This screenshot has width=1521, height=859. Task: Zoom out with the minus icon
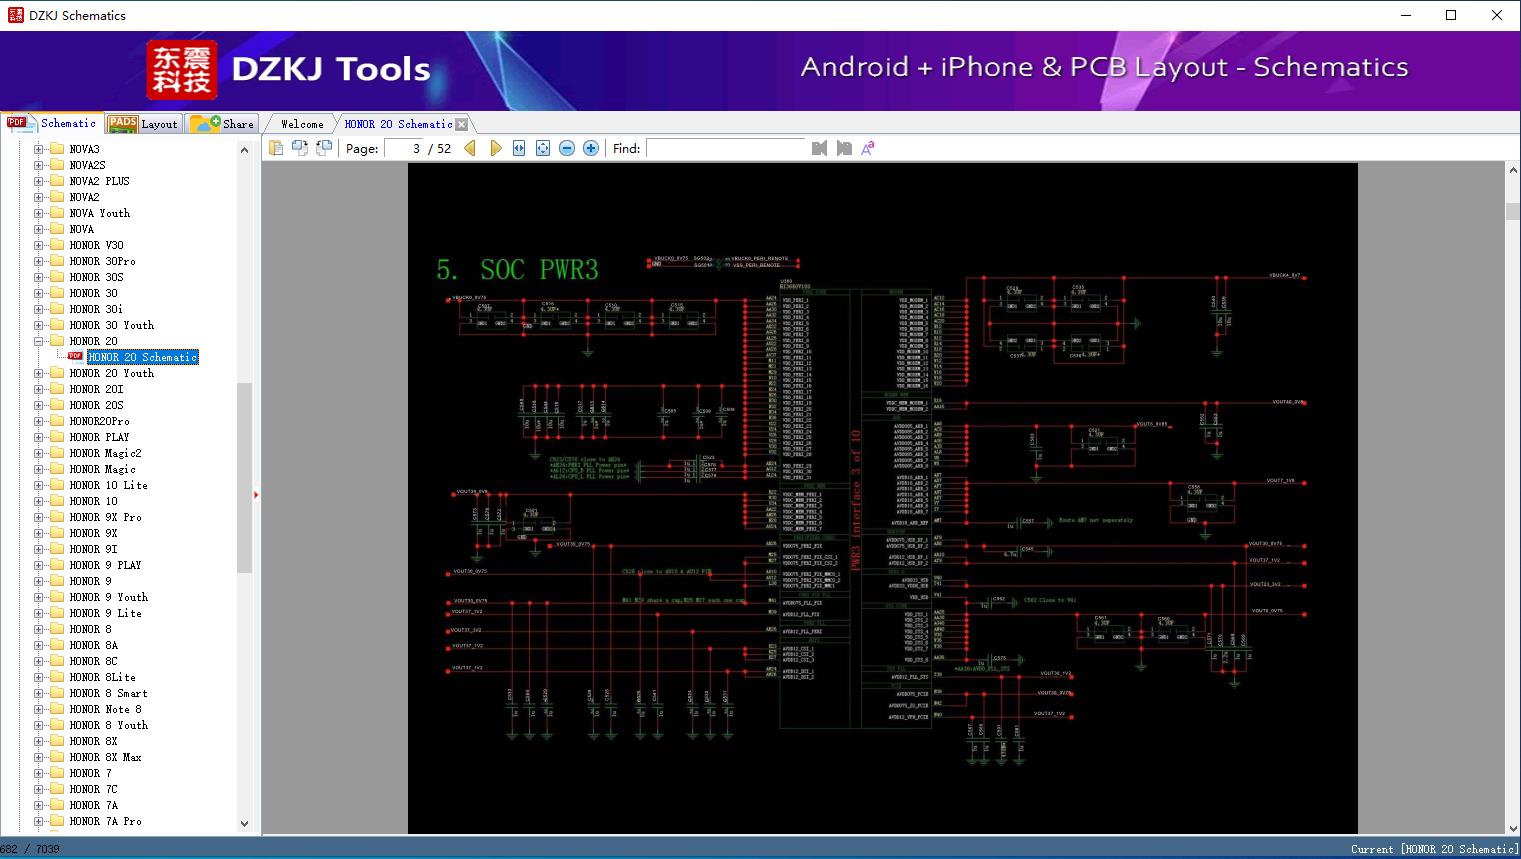coord(567,148)
